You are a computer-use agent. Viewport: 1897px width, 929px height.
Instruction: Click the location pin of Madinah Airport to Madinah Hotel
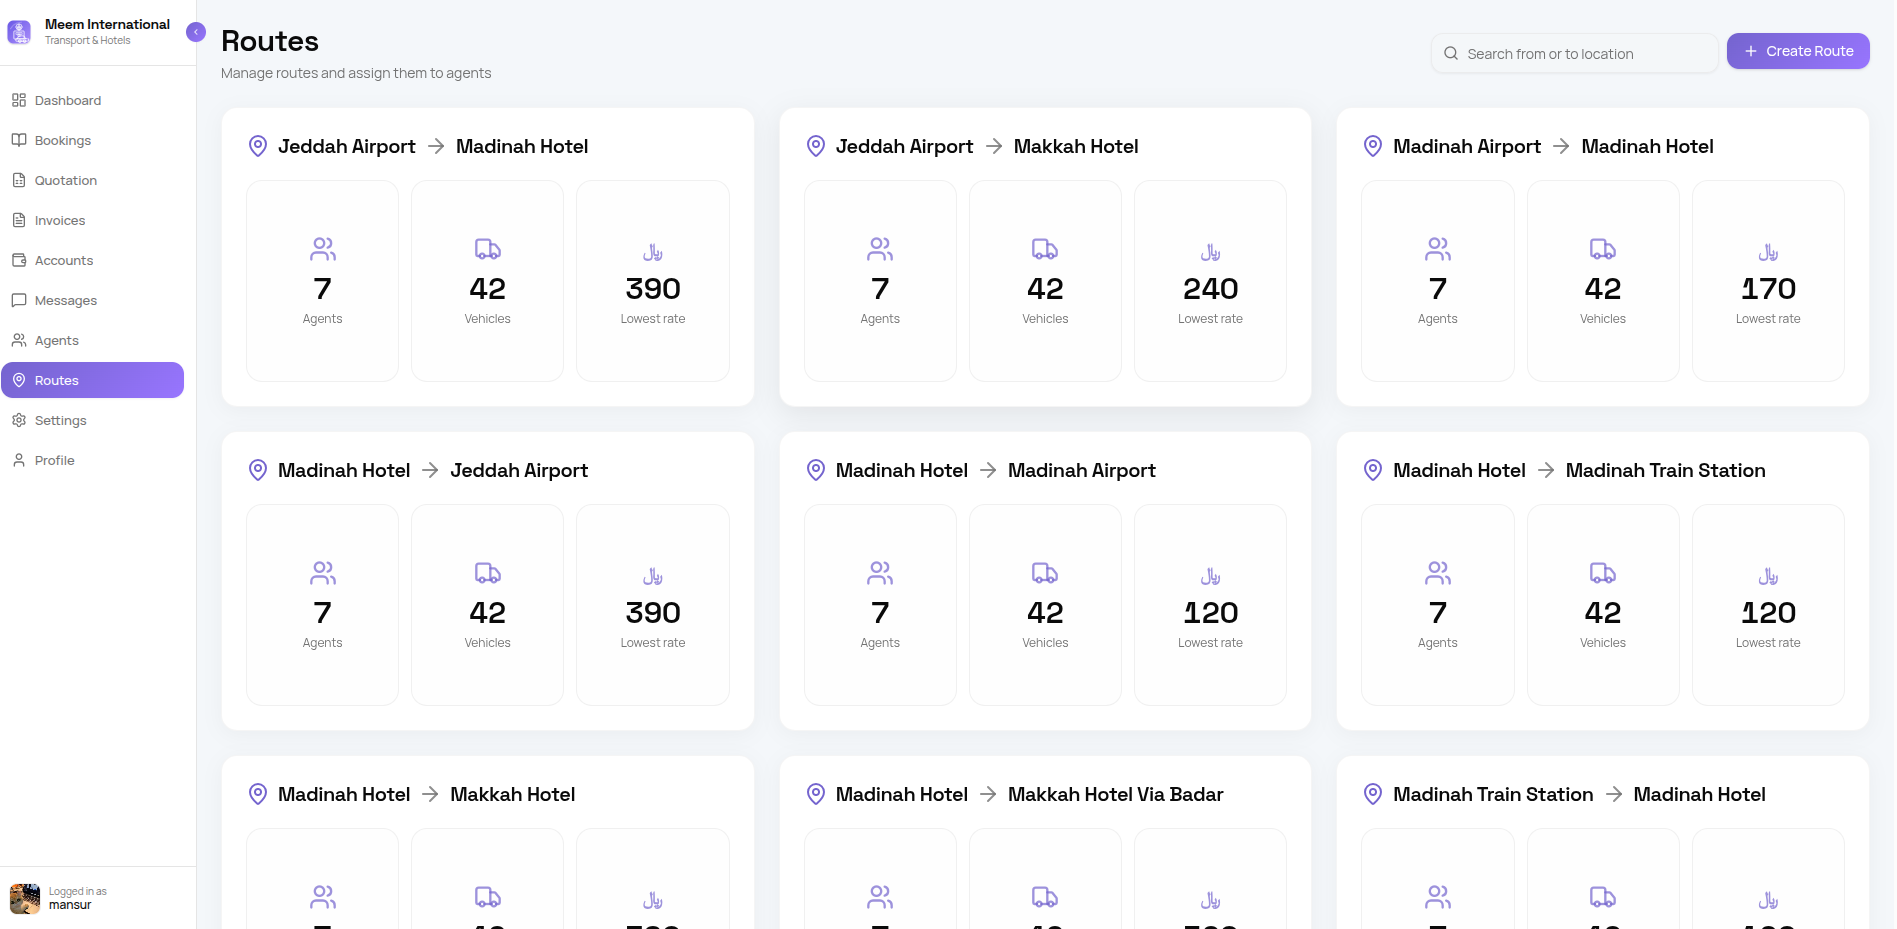tap(1373, 146)
